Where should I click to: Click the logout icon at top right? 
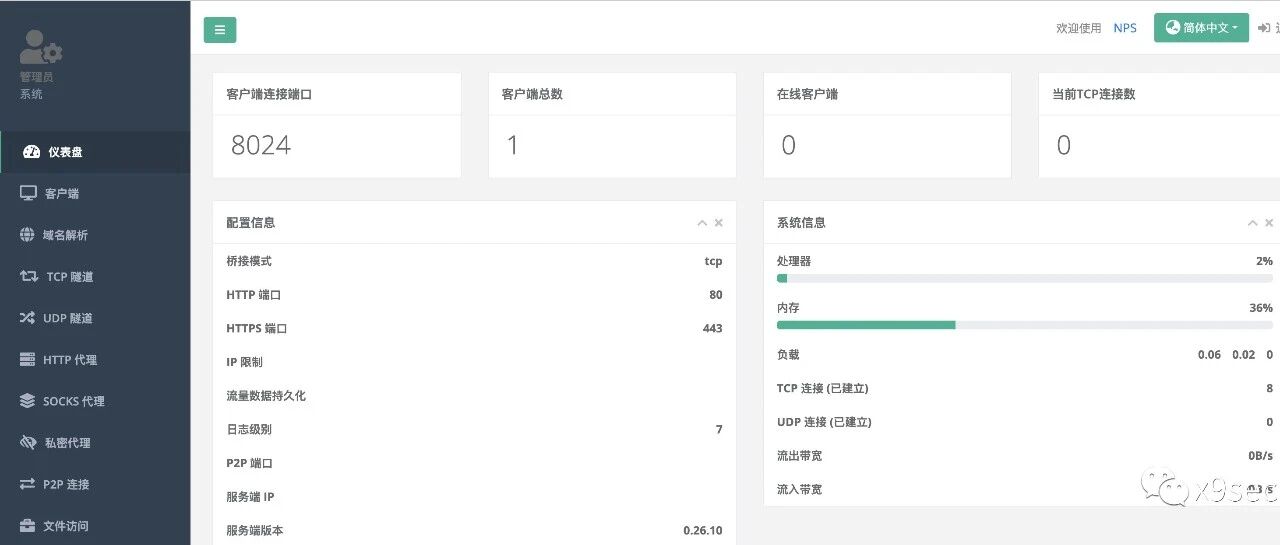coord(1264,28)
